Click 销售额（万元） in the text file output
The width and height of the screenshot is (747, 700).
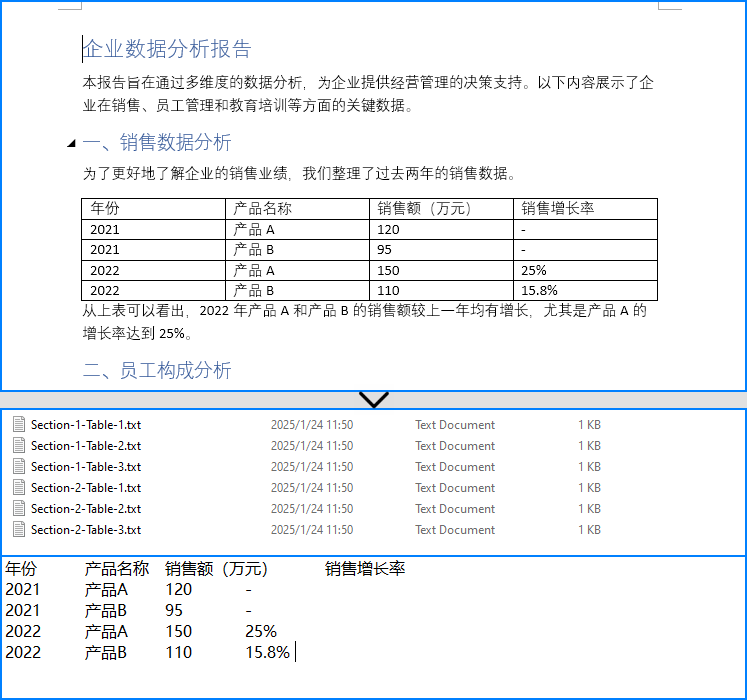tap(216, 568)
